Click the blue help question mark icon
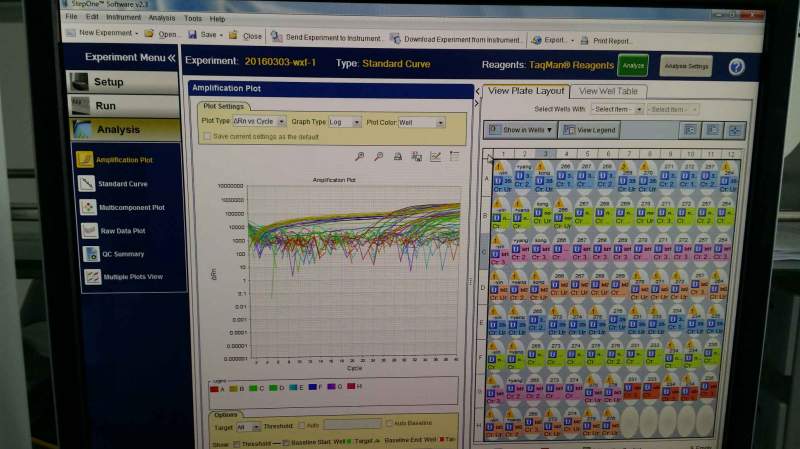Screen dimensions: 800x449 coord(736,67)
